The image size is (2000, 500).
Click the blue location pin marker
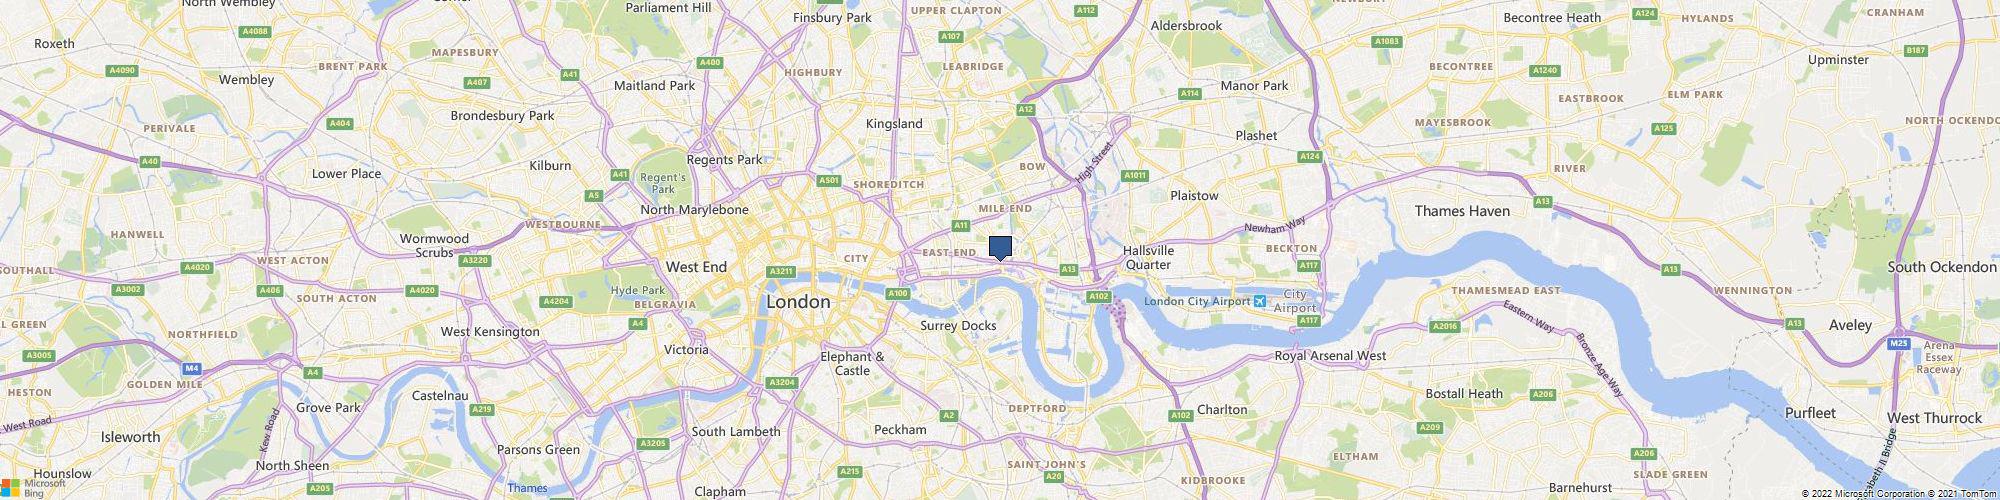click(1000, 248)
